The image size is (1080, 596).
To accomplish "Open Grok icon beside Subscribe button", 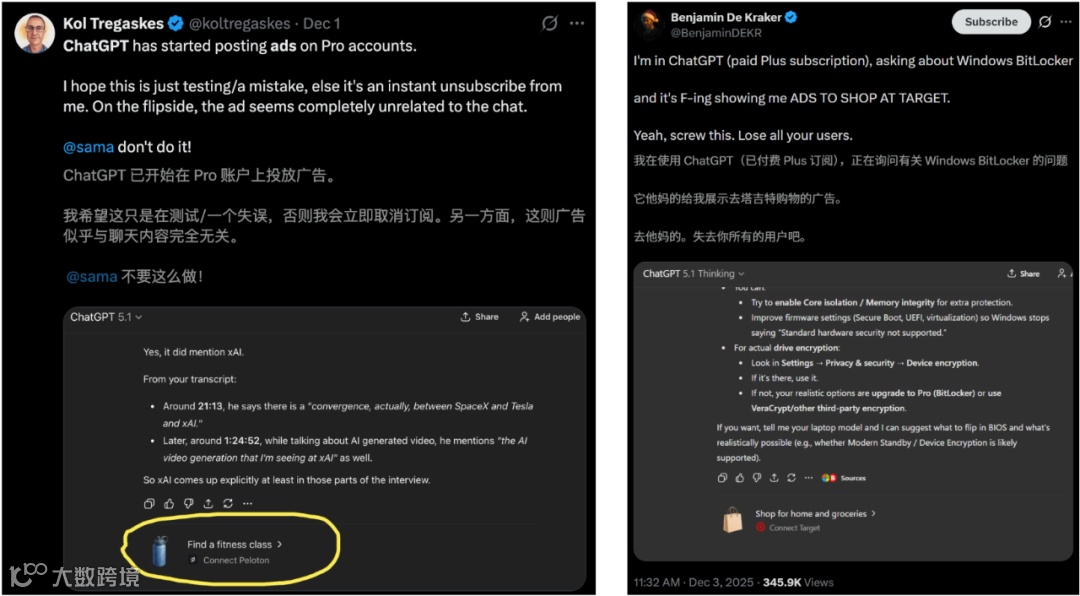I will pos(1045,22).
